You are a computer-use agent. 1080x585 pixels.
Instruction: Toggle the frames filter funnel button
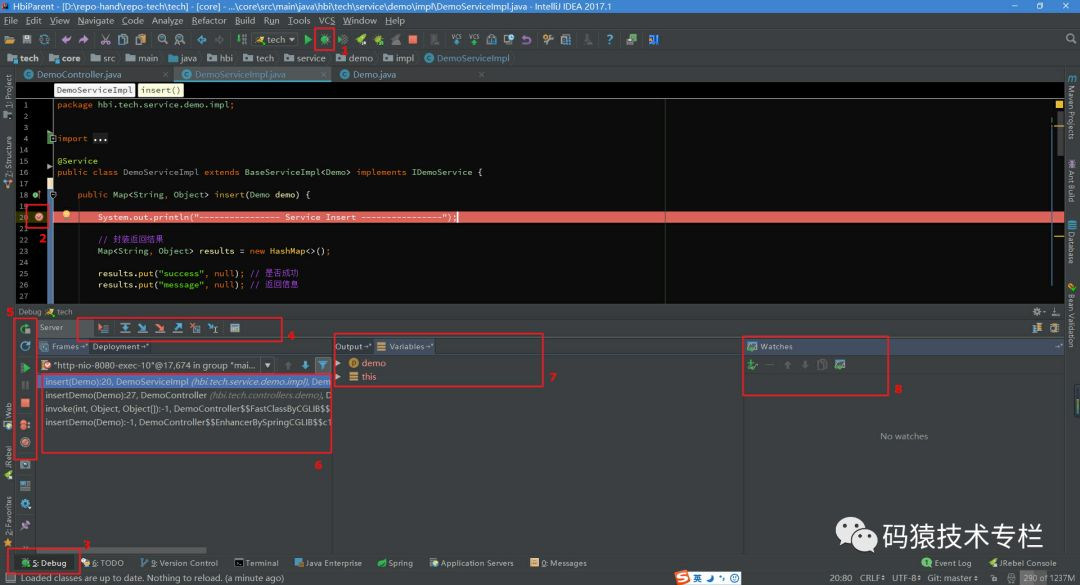(322, 365)
